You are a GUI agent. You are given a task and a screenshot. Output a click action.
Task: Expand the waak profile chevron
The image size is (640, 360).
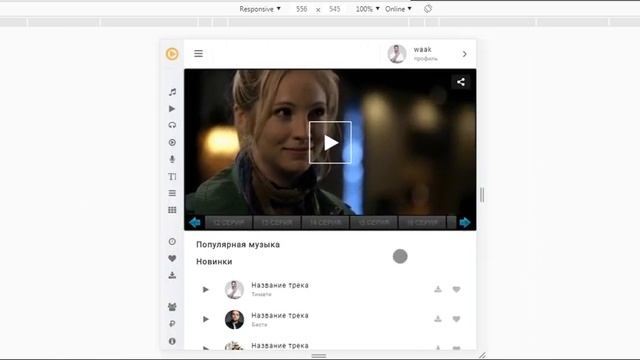point(464,54)
